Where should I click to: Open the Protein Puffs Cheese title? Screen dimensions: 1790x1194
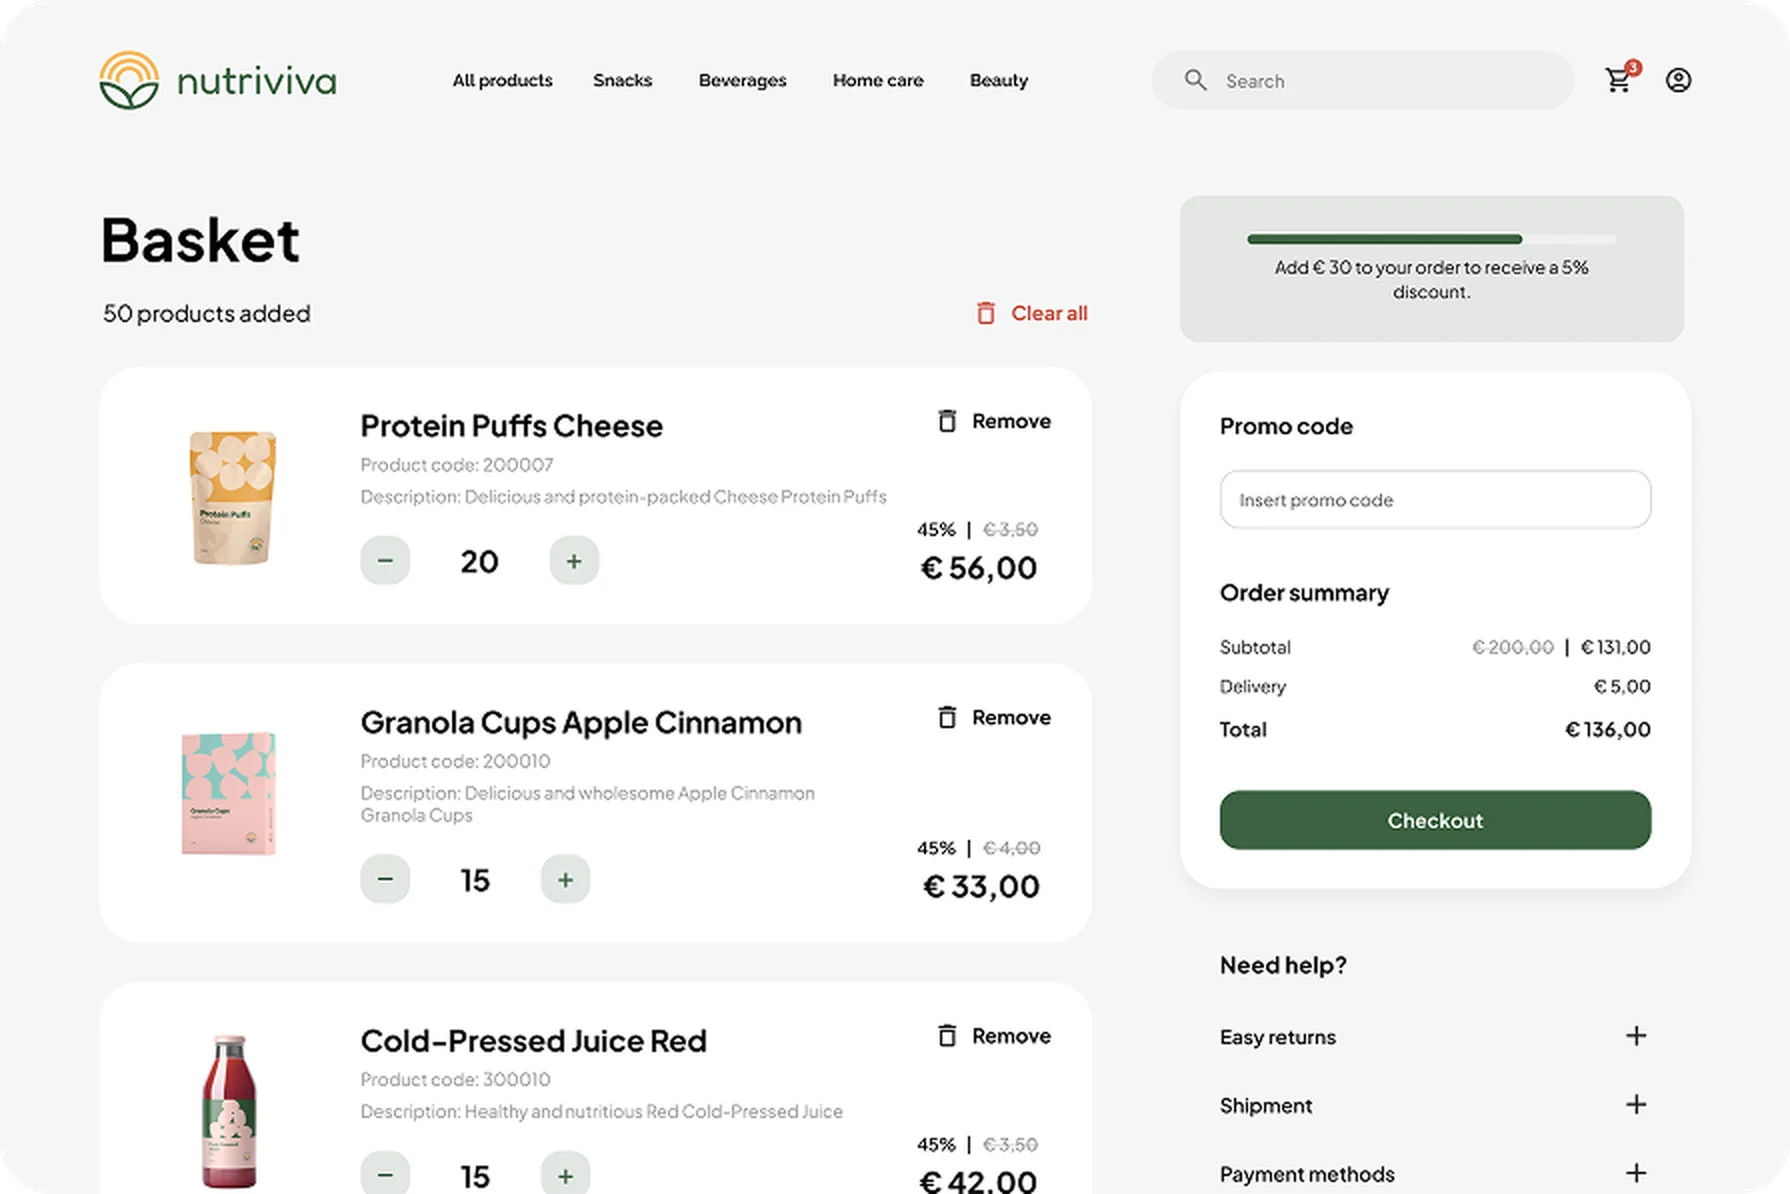coord(511,426)
